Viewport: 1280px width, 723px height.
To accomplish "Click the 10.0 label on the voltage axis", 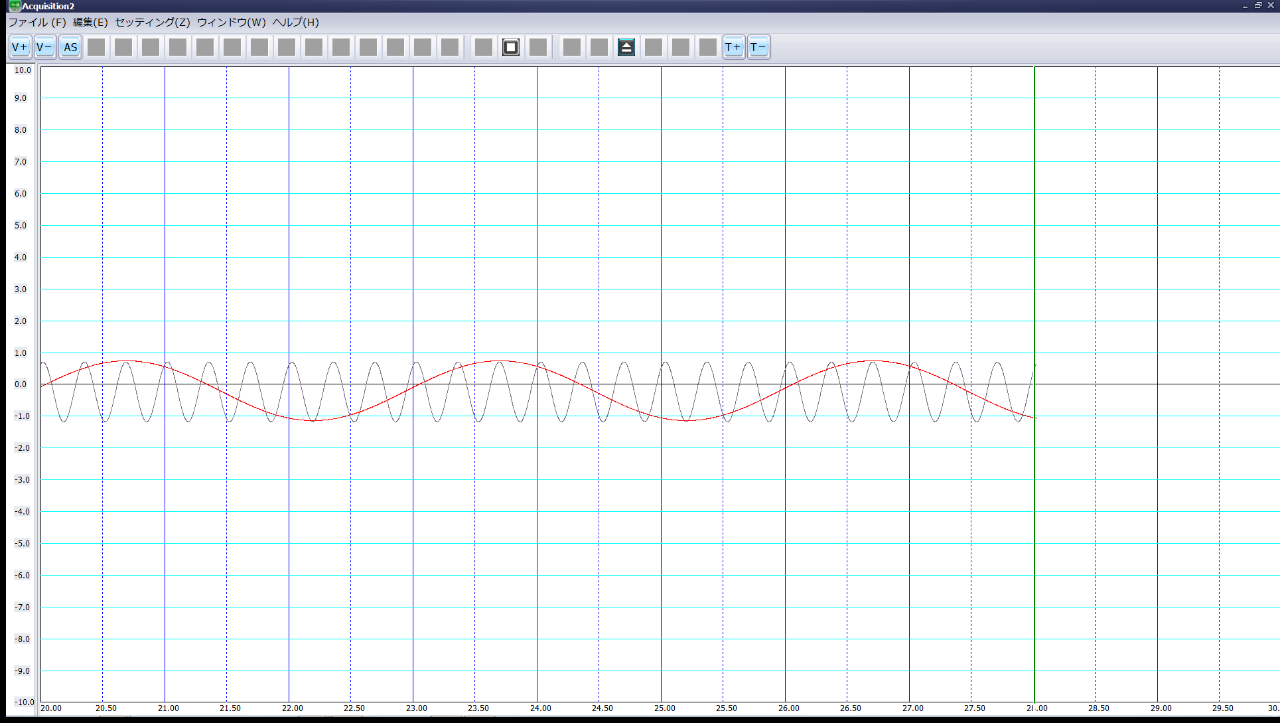I will [x=21, y=70].
